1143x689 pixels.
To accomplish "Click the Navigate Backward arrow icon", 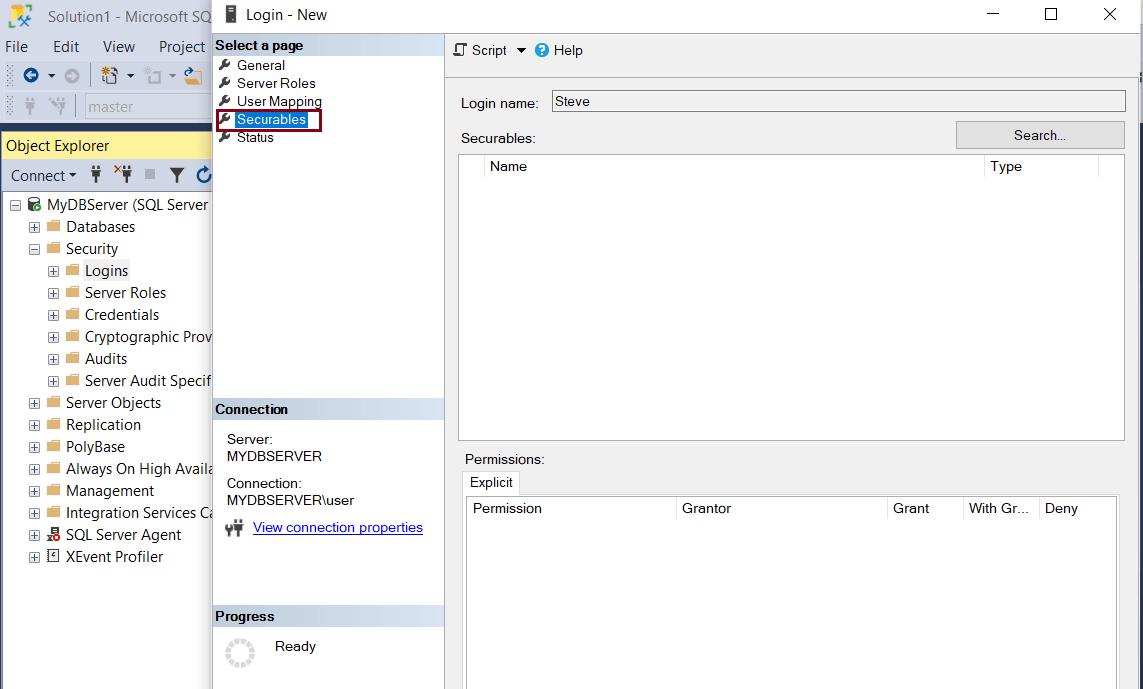I will 32,76.
